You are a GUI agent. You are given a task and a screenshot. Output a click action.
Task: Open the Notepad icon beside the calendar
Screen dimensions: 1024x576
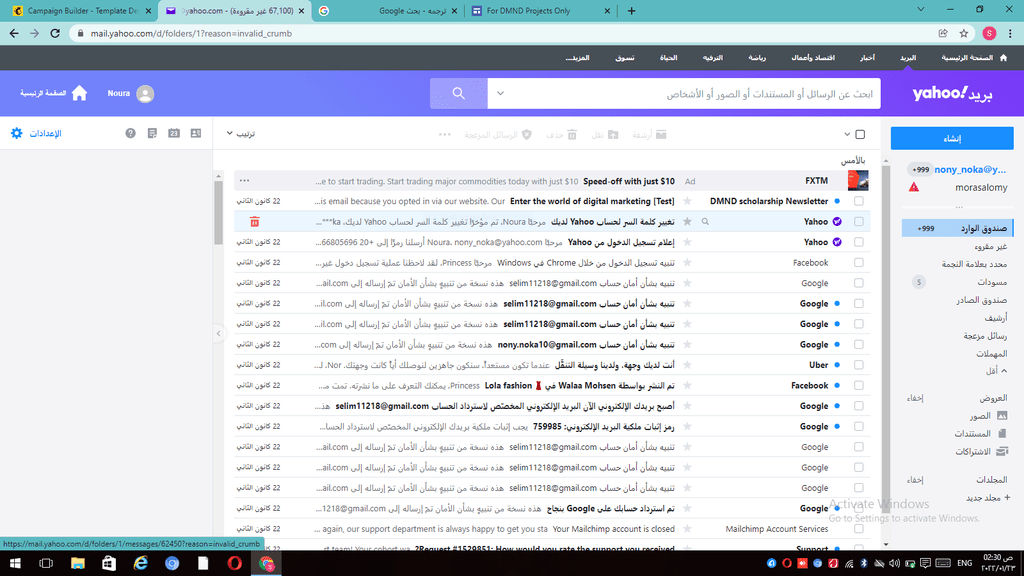point(152,133)
